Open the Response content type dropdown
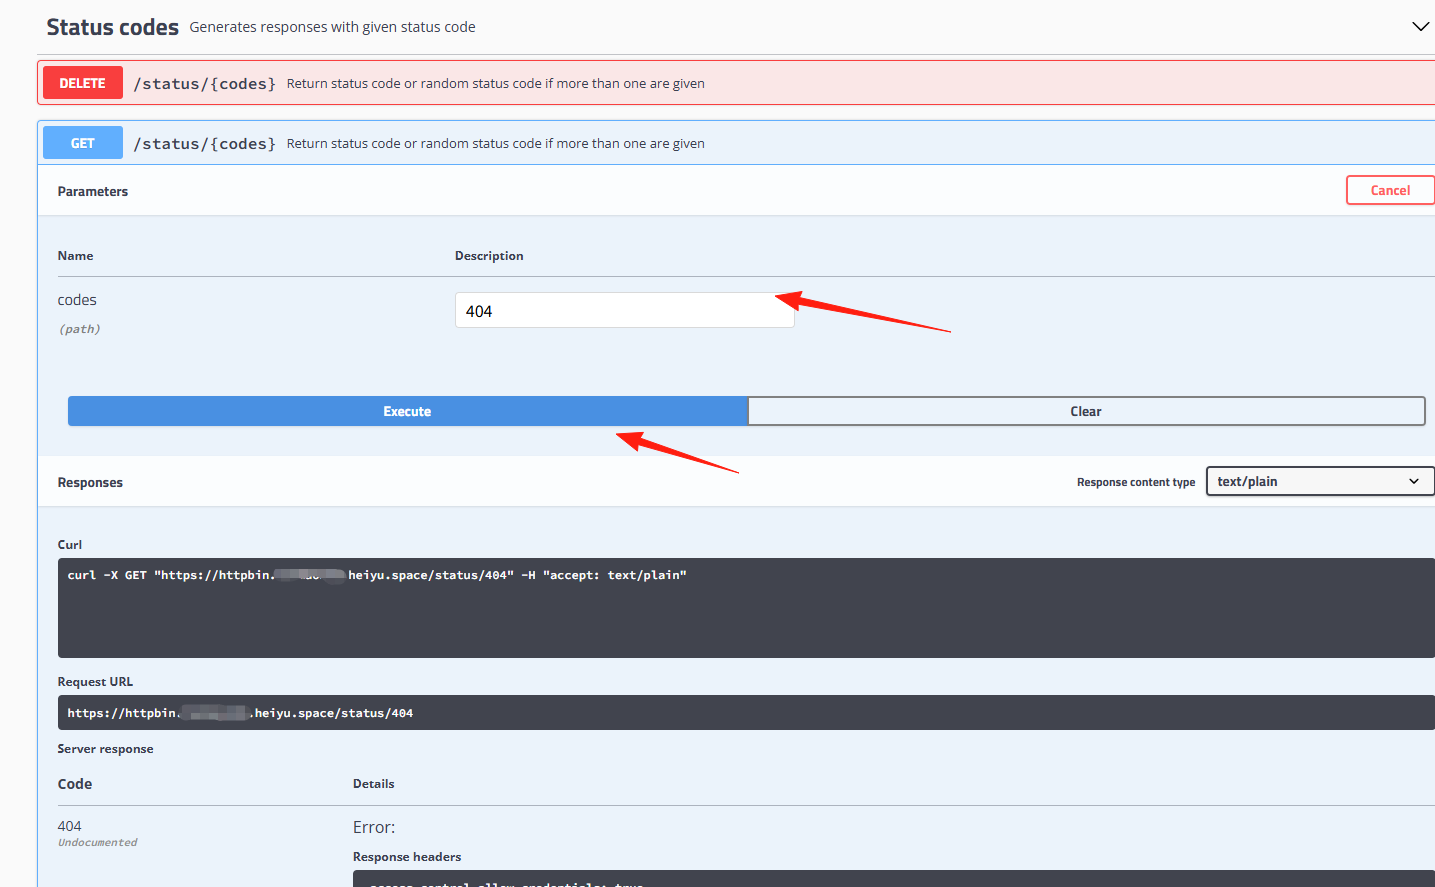This screenshot has width=1435, height=887. click(1320, 481)
